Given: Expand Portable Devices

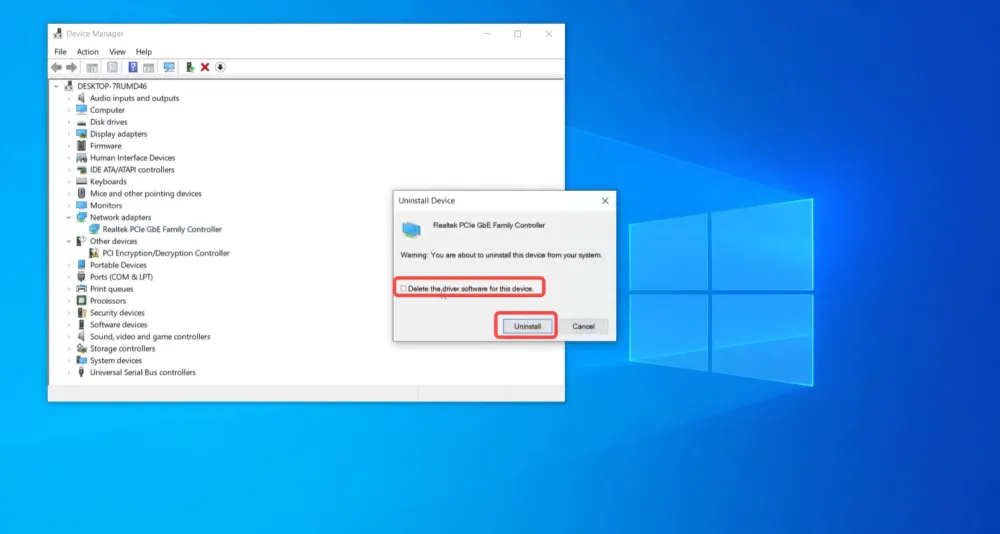Looking at the screenshot, I should (x=69, y=265).
